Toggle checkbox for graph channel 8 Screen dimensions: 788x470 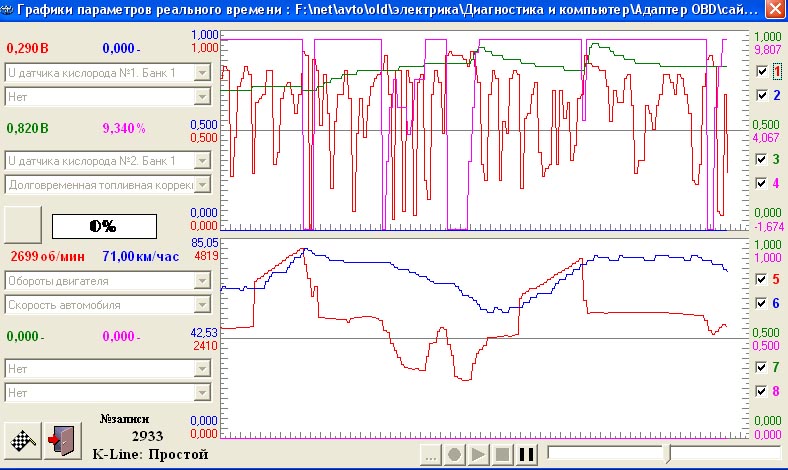(762, 391)
